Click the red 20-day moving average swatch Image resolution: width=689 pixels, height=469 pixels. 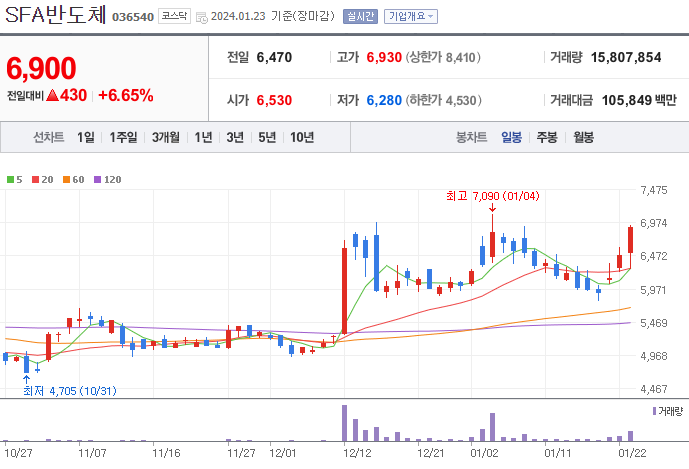(x=36, y=179)
